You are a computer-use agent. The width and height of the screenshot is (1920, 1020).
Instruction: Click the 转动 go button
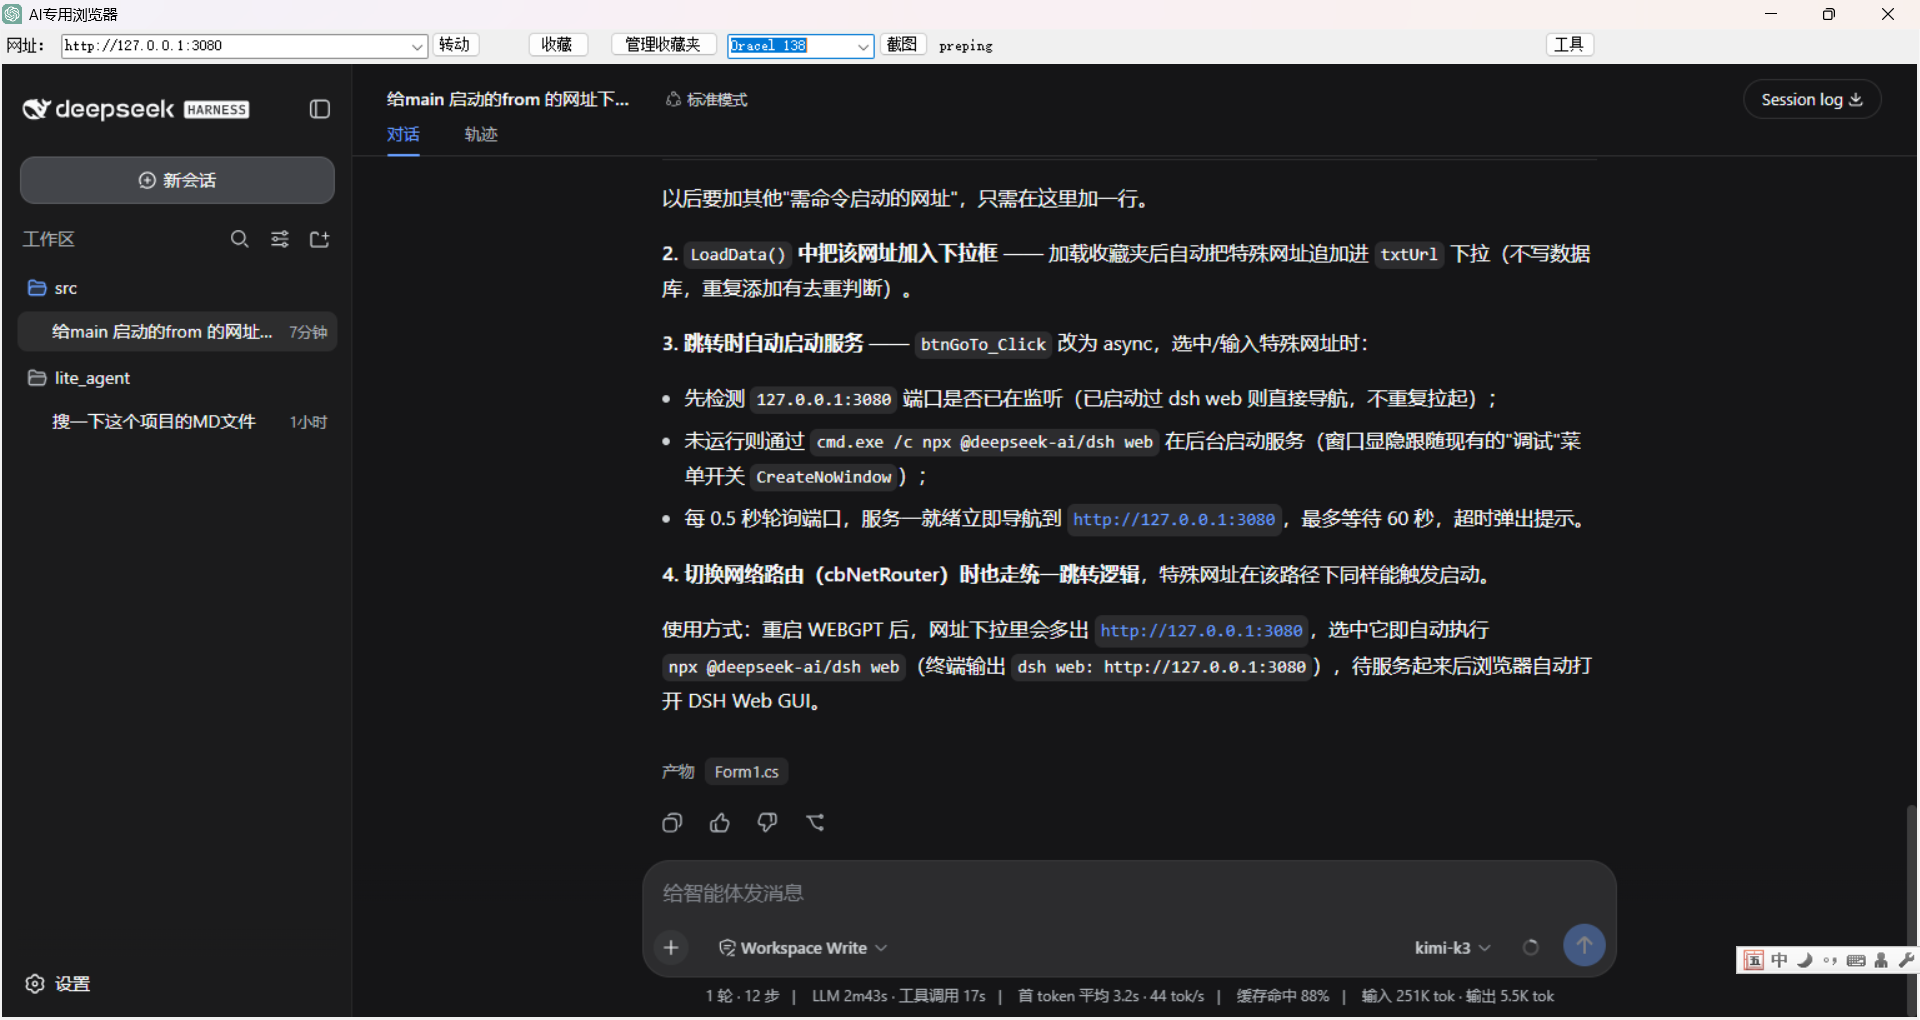455,45
